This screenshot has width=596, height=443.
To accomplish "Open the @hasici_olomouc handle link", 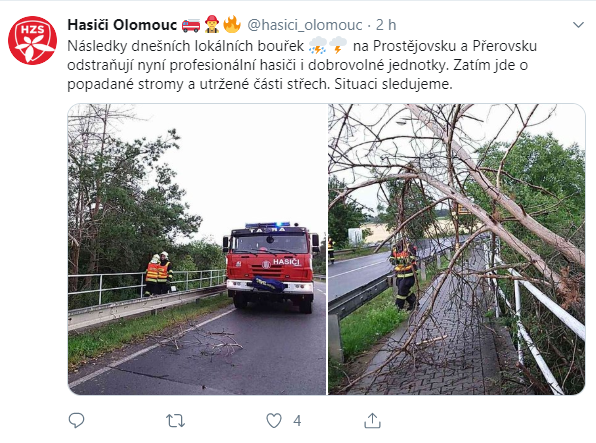I will point(305,25).
